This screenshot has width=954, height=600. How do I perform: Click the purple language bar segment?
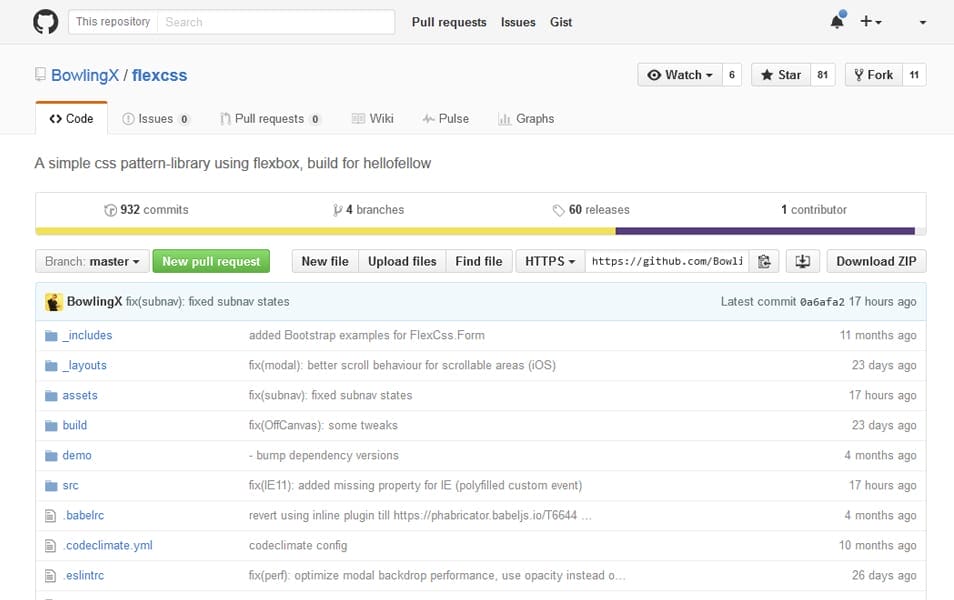tap(765, 231)
